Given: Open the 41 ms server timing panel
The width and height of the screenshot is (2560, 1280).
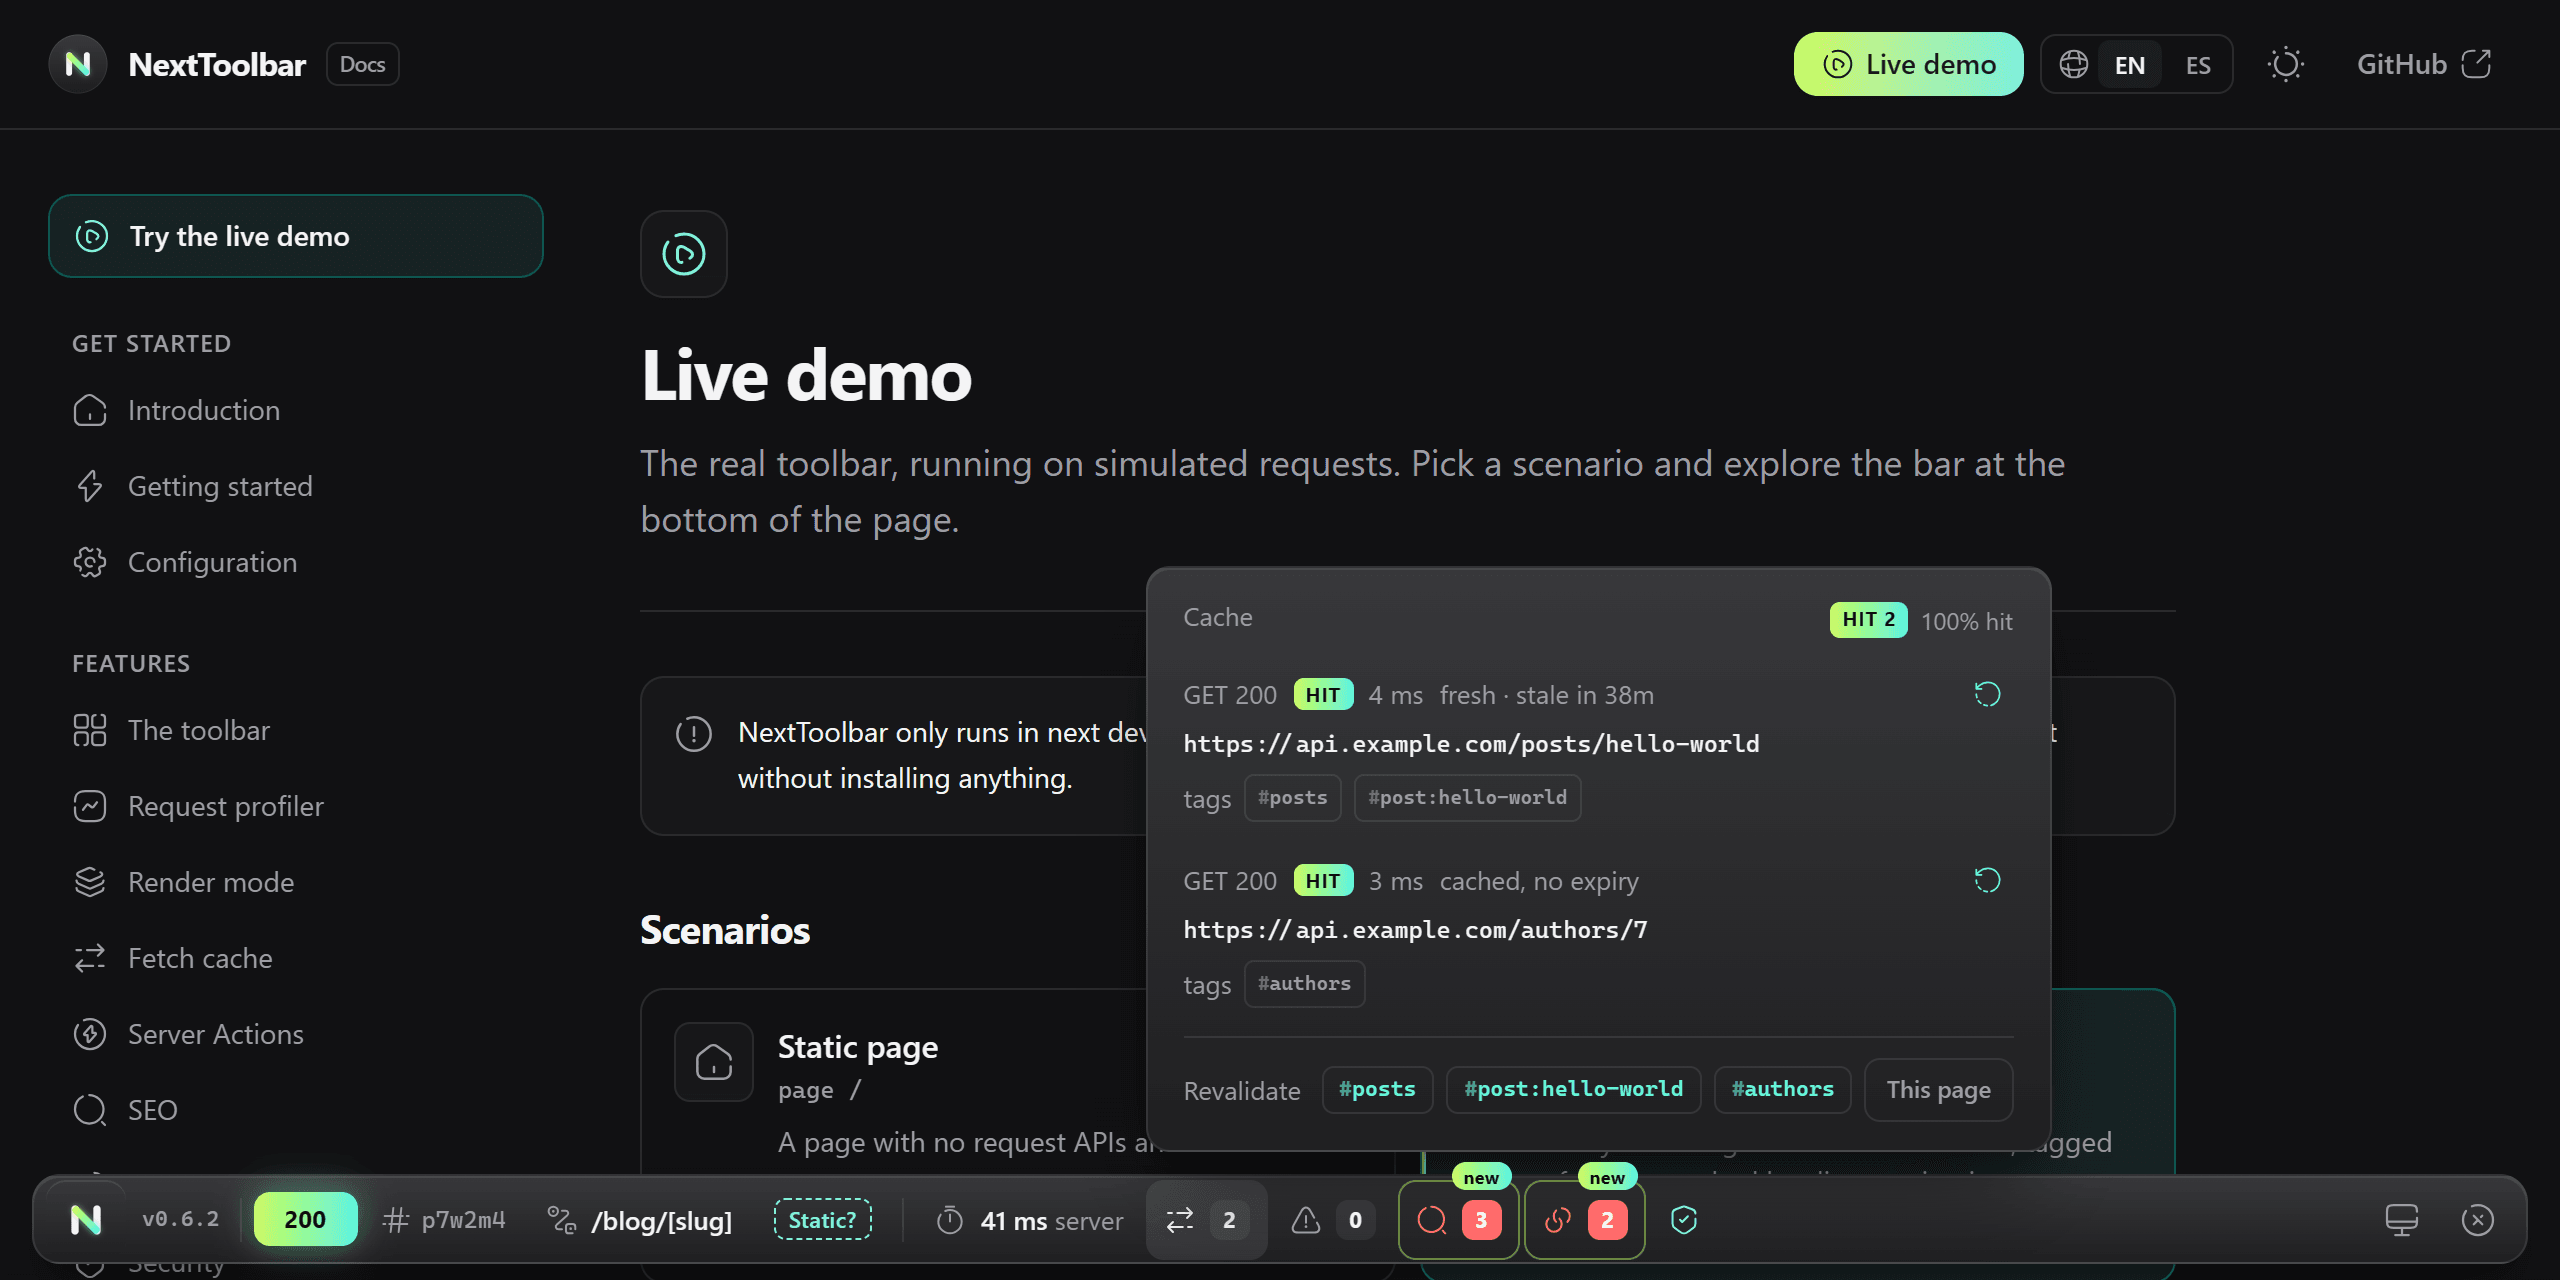Looking at the screenshot, I should click(1030, 1220).
